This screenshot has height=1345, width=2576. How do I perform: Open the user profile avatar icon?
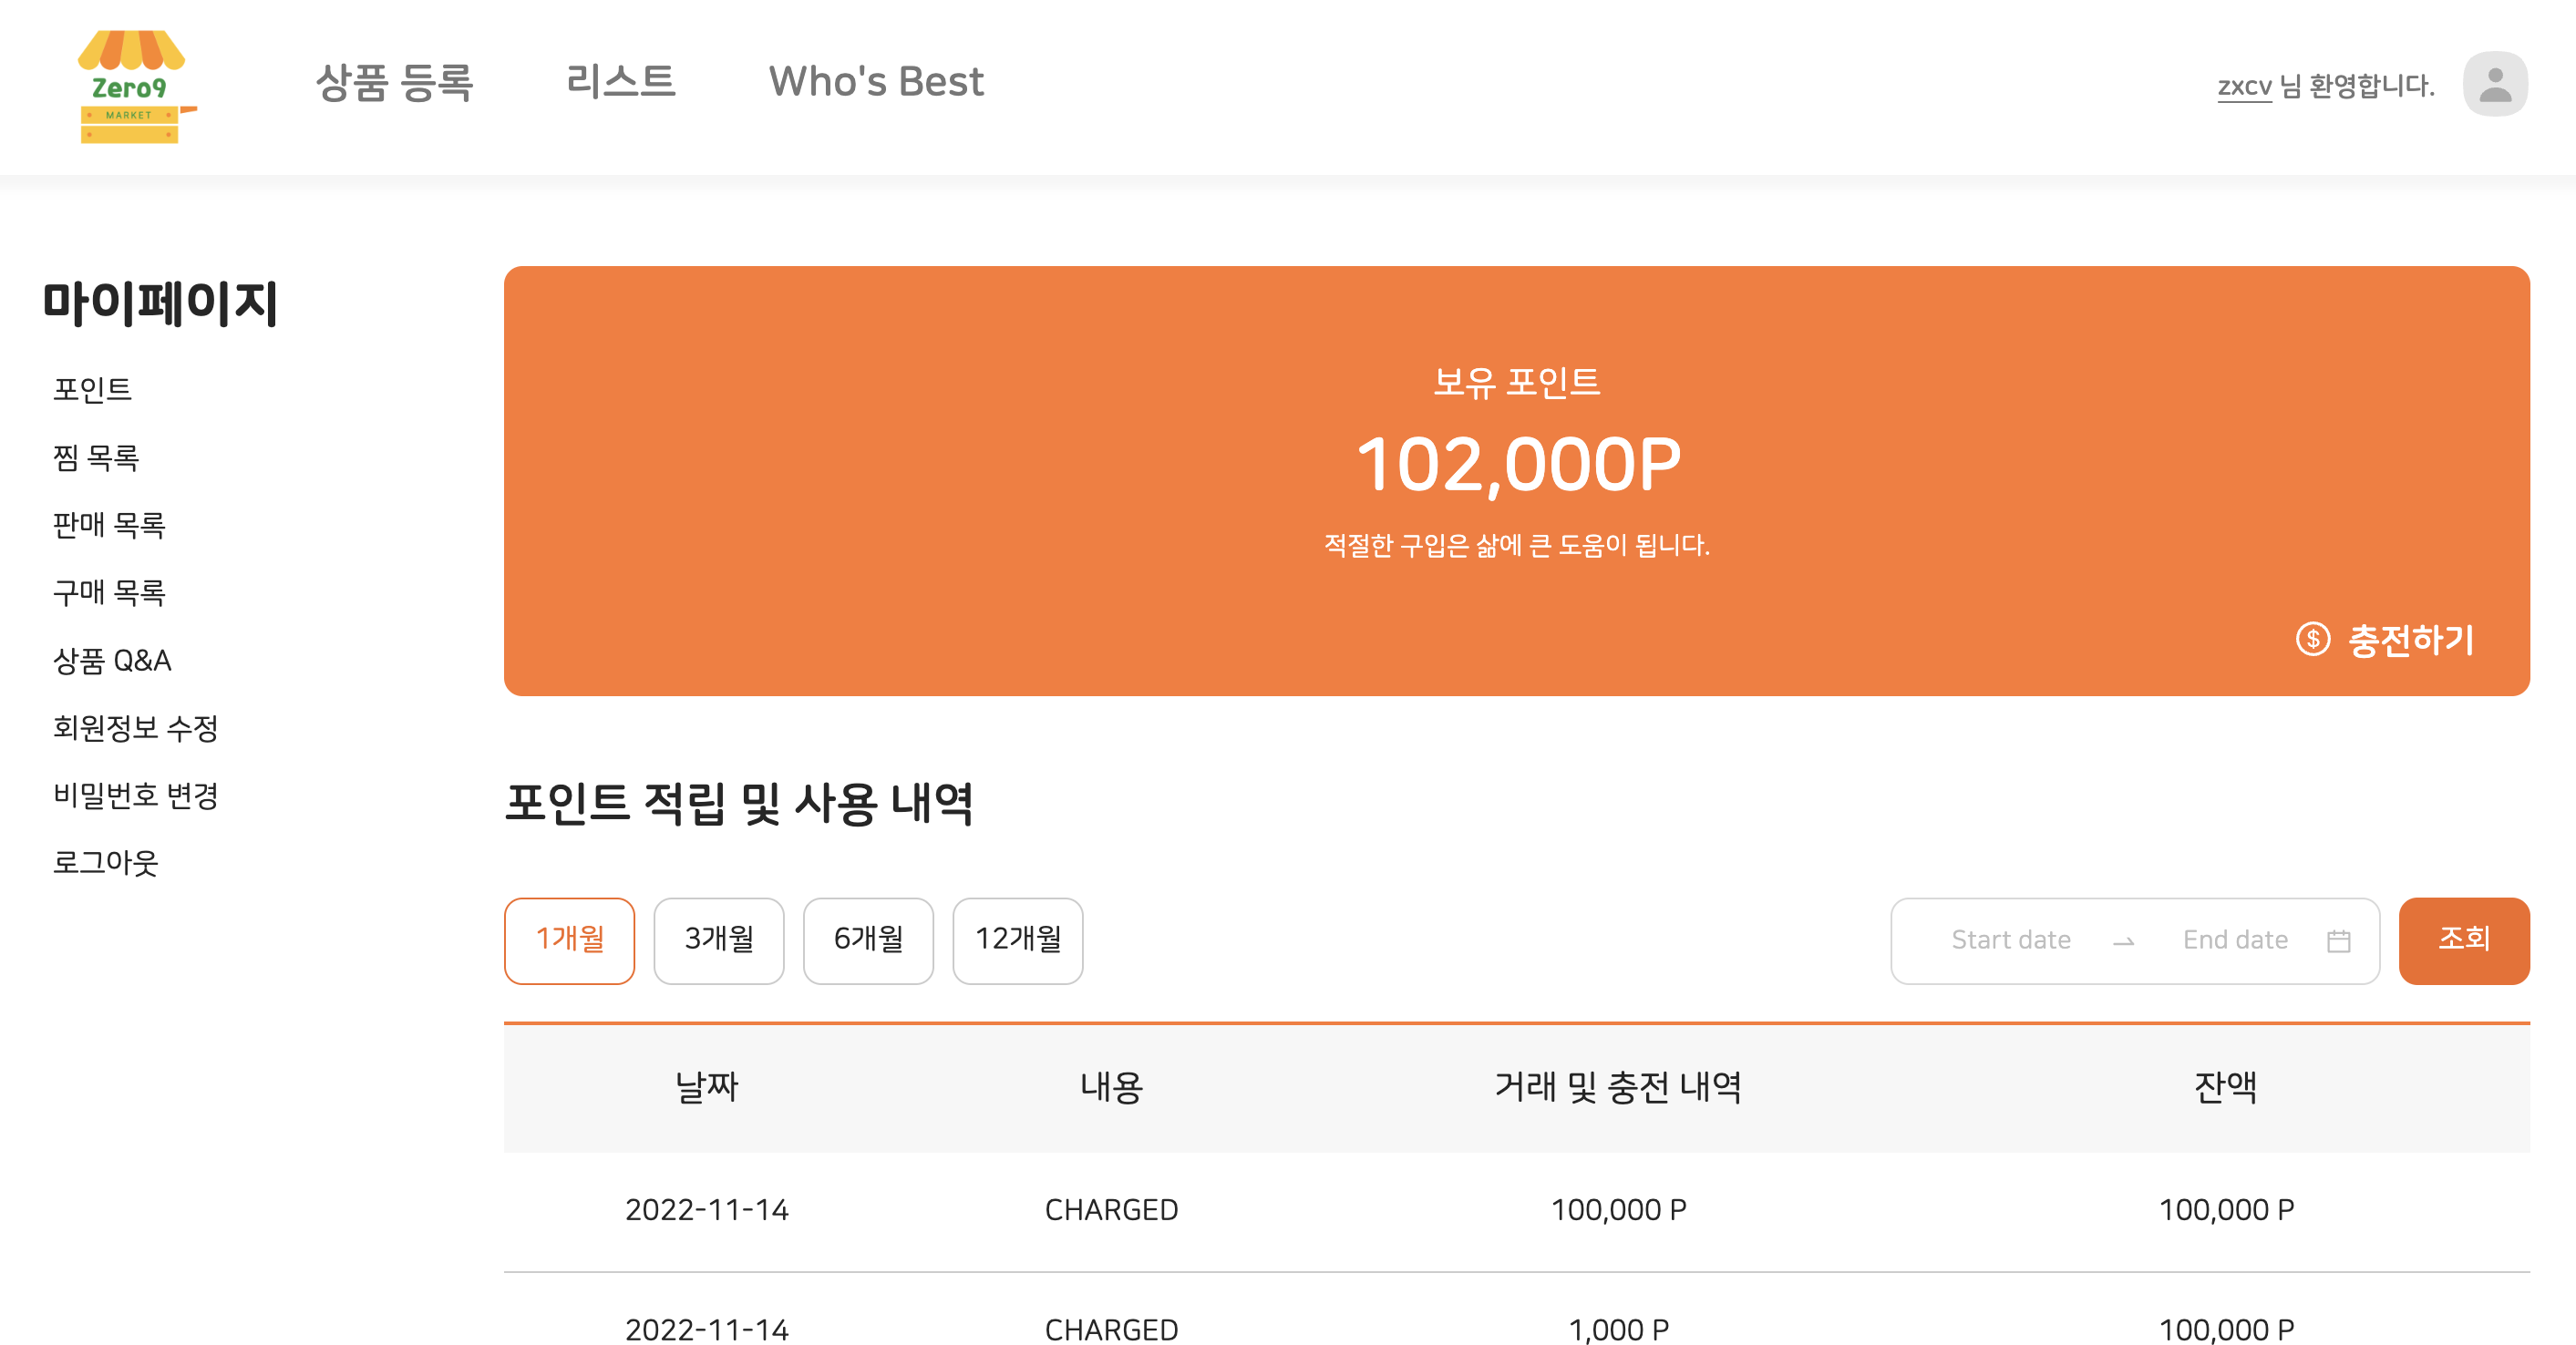(x=2494, y=85)
